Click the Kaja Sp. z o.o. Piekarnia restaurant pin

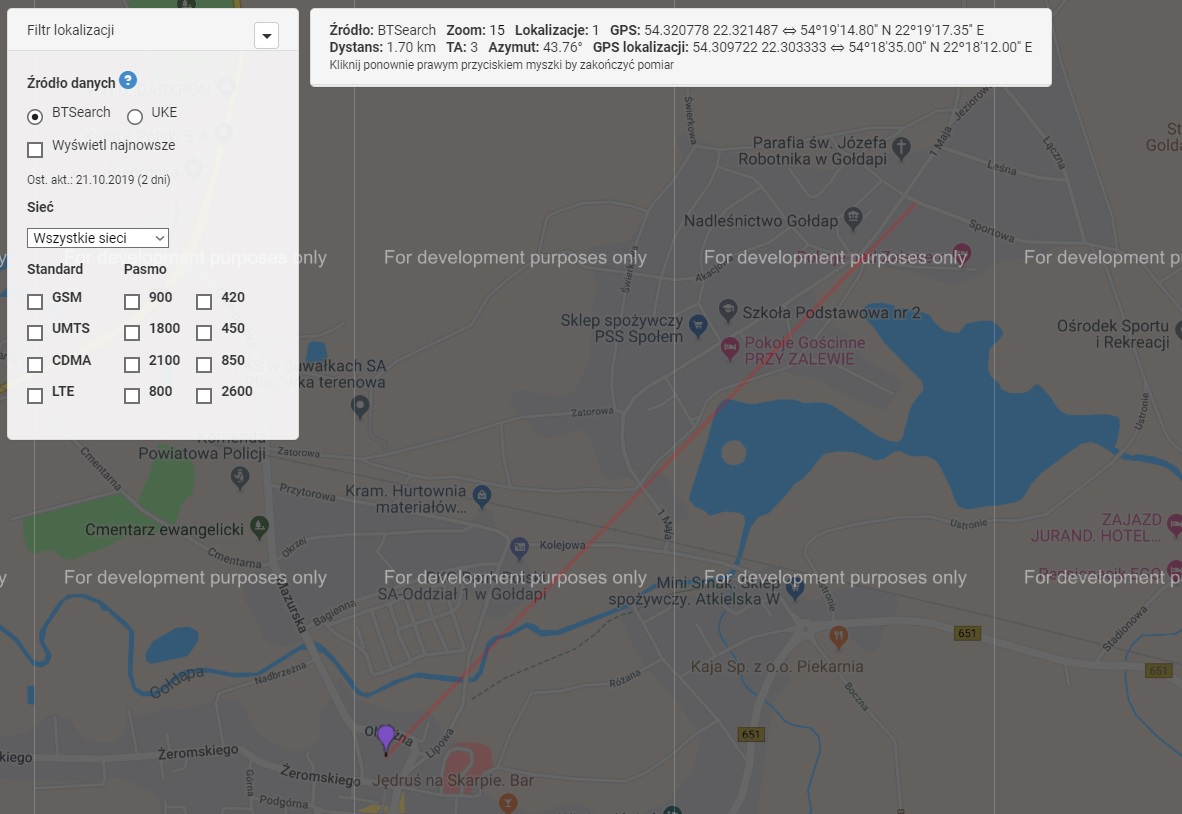838,638
